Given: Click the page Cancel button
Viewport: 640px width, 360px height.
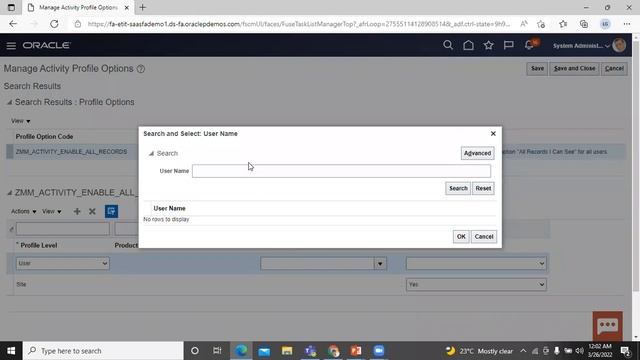Looking at the screenshot, I should pos(614,69).
